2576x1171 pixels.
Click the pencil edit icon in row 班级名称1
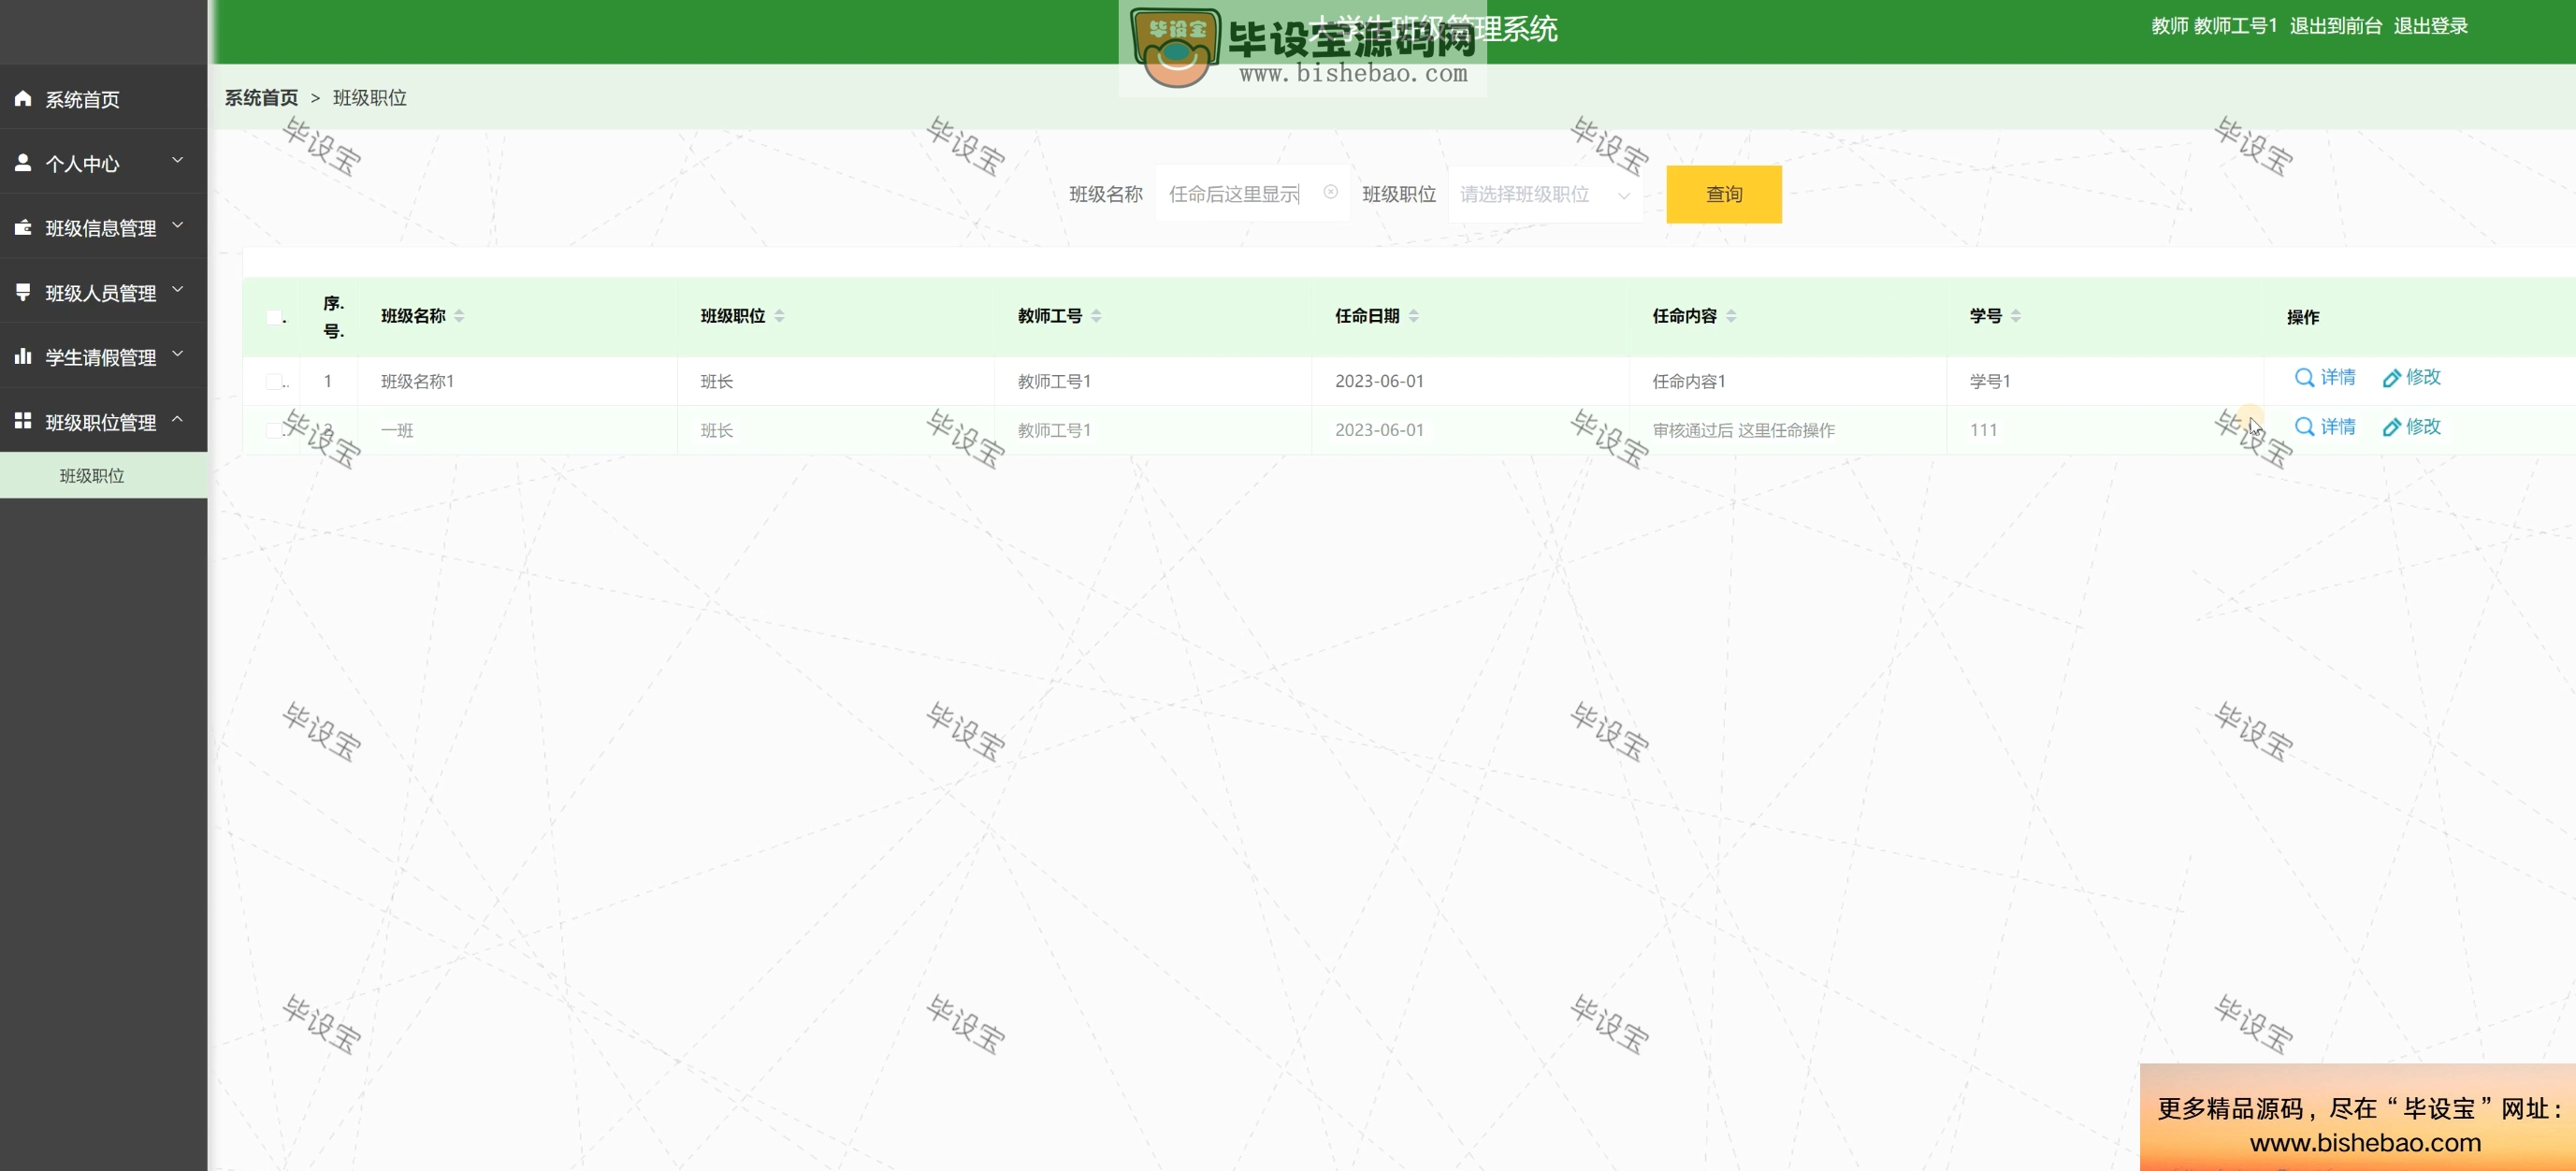(2391, 378)
